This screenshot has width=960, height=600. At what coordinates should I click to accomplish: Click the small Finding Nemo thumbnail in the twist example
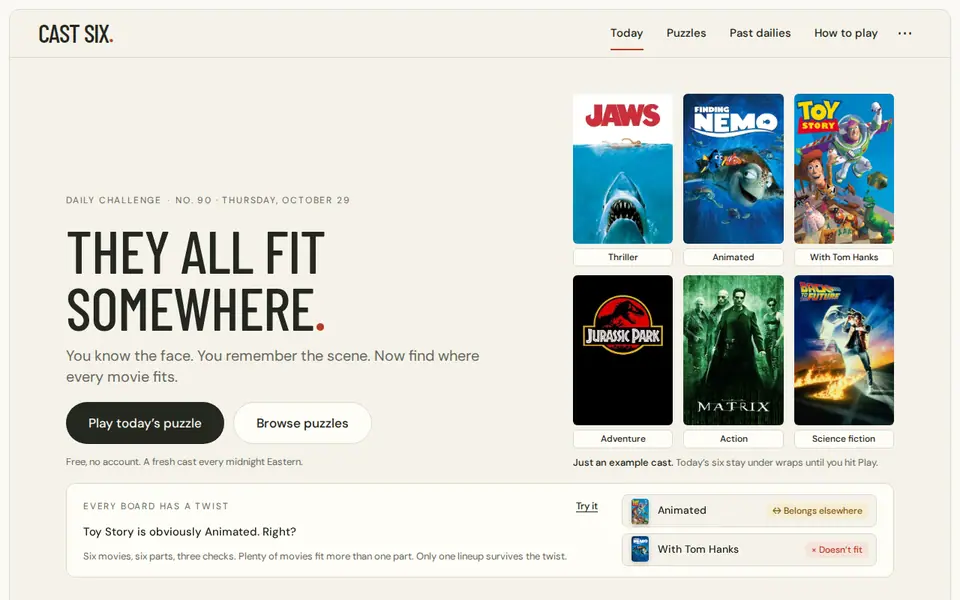640,549
